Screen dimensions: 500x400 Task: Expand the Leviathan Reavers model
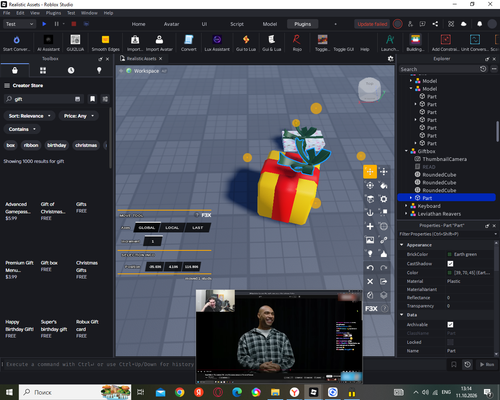point(406,214)
